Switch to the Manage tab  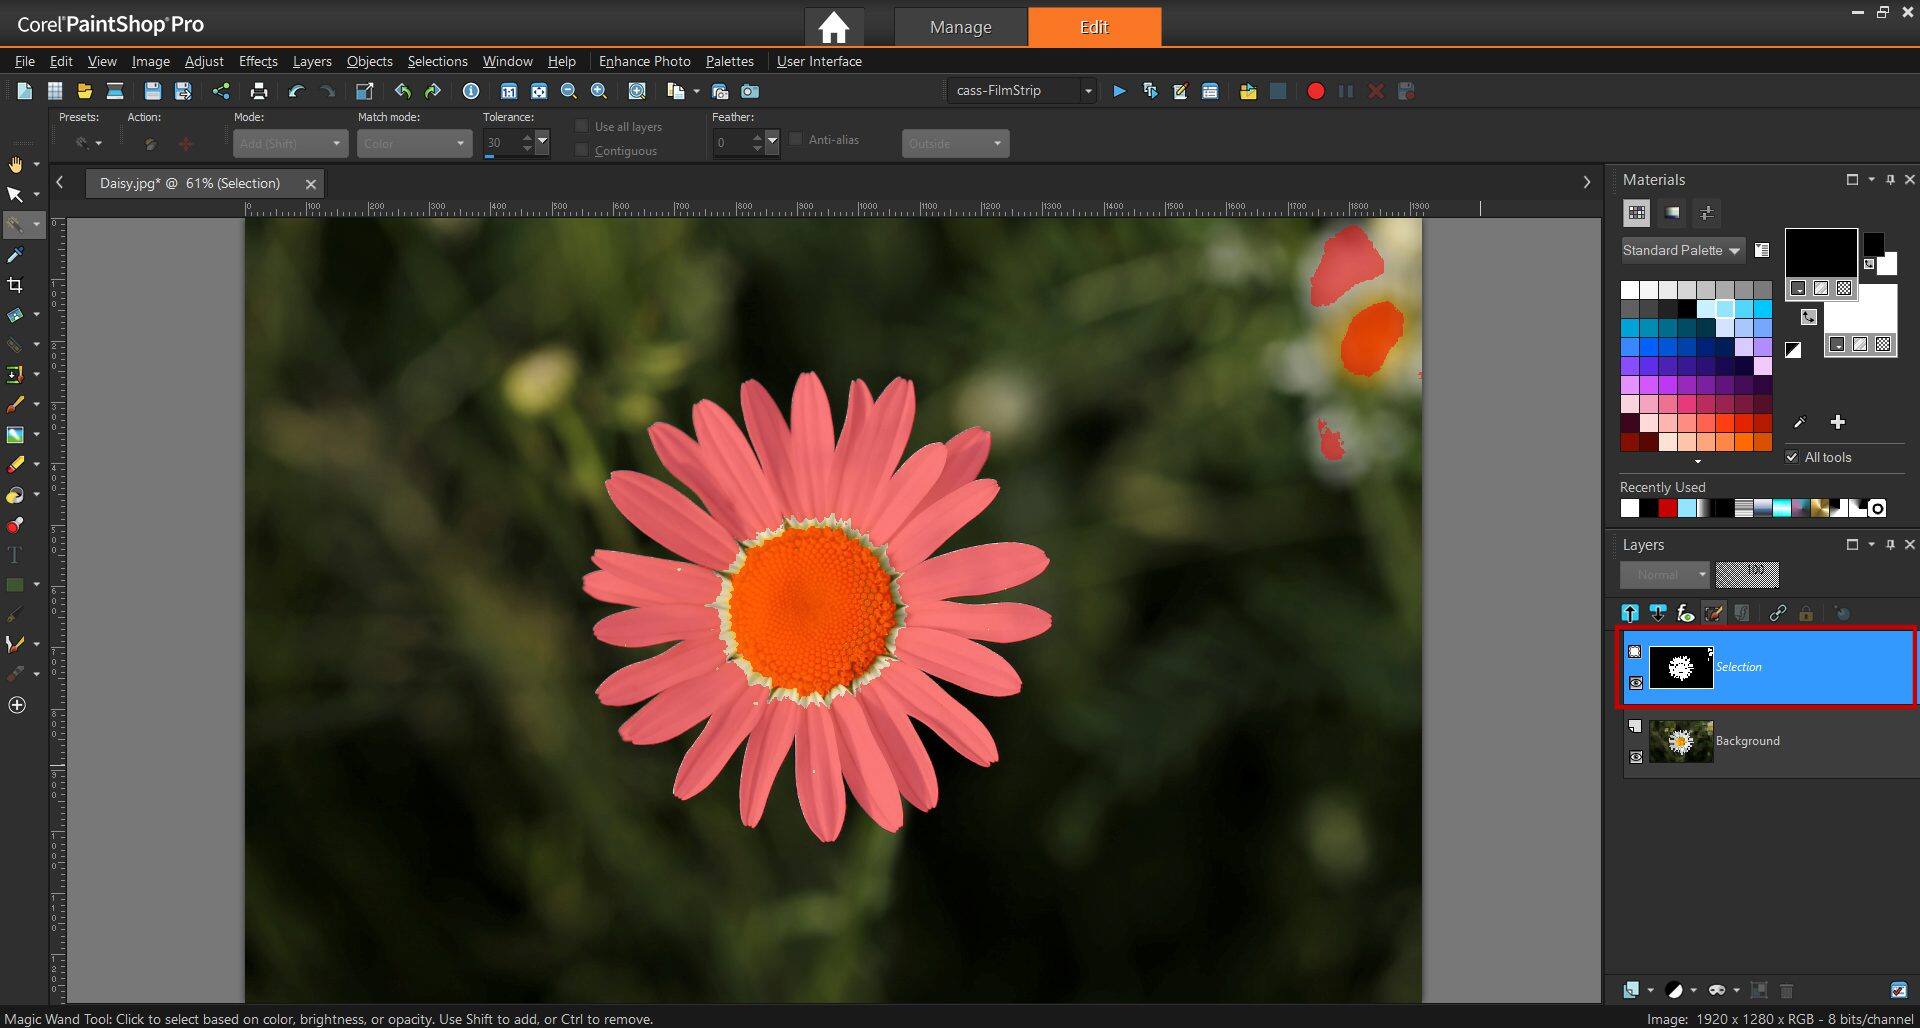960,27
